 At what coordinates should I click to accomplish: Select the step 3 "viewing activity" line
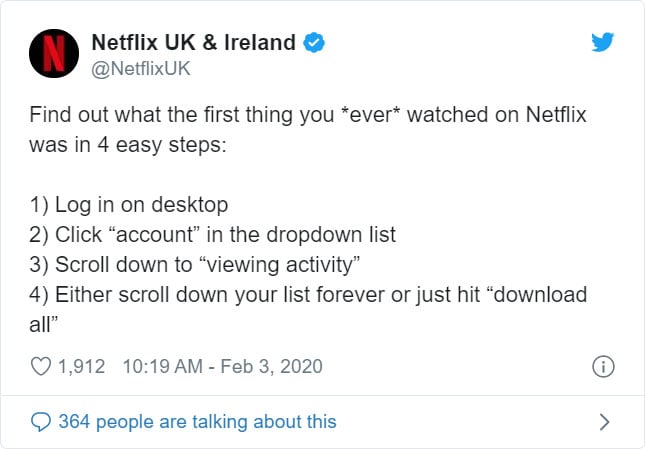pyautogui.click(x=195, y=265)
